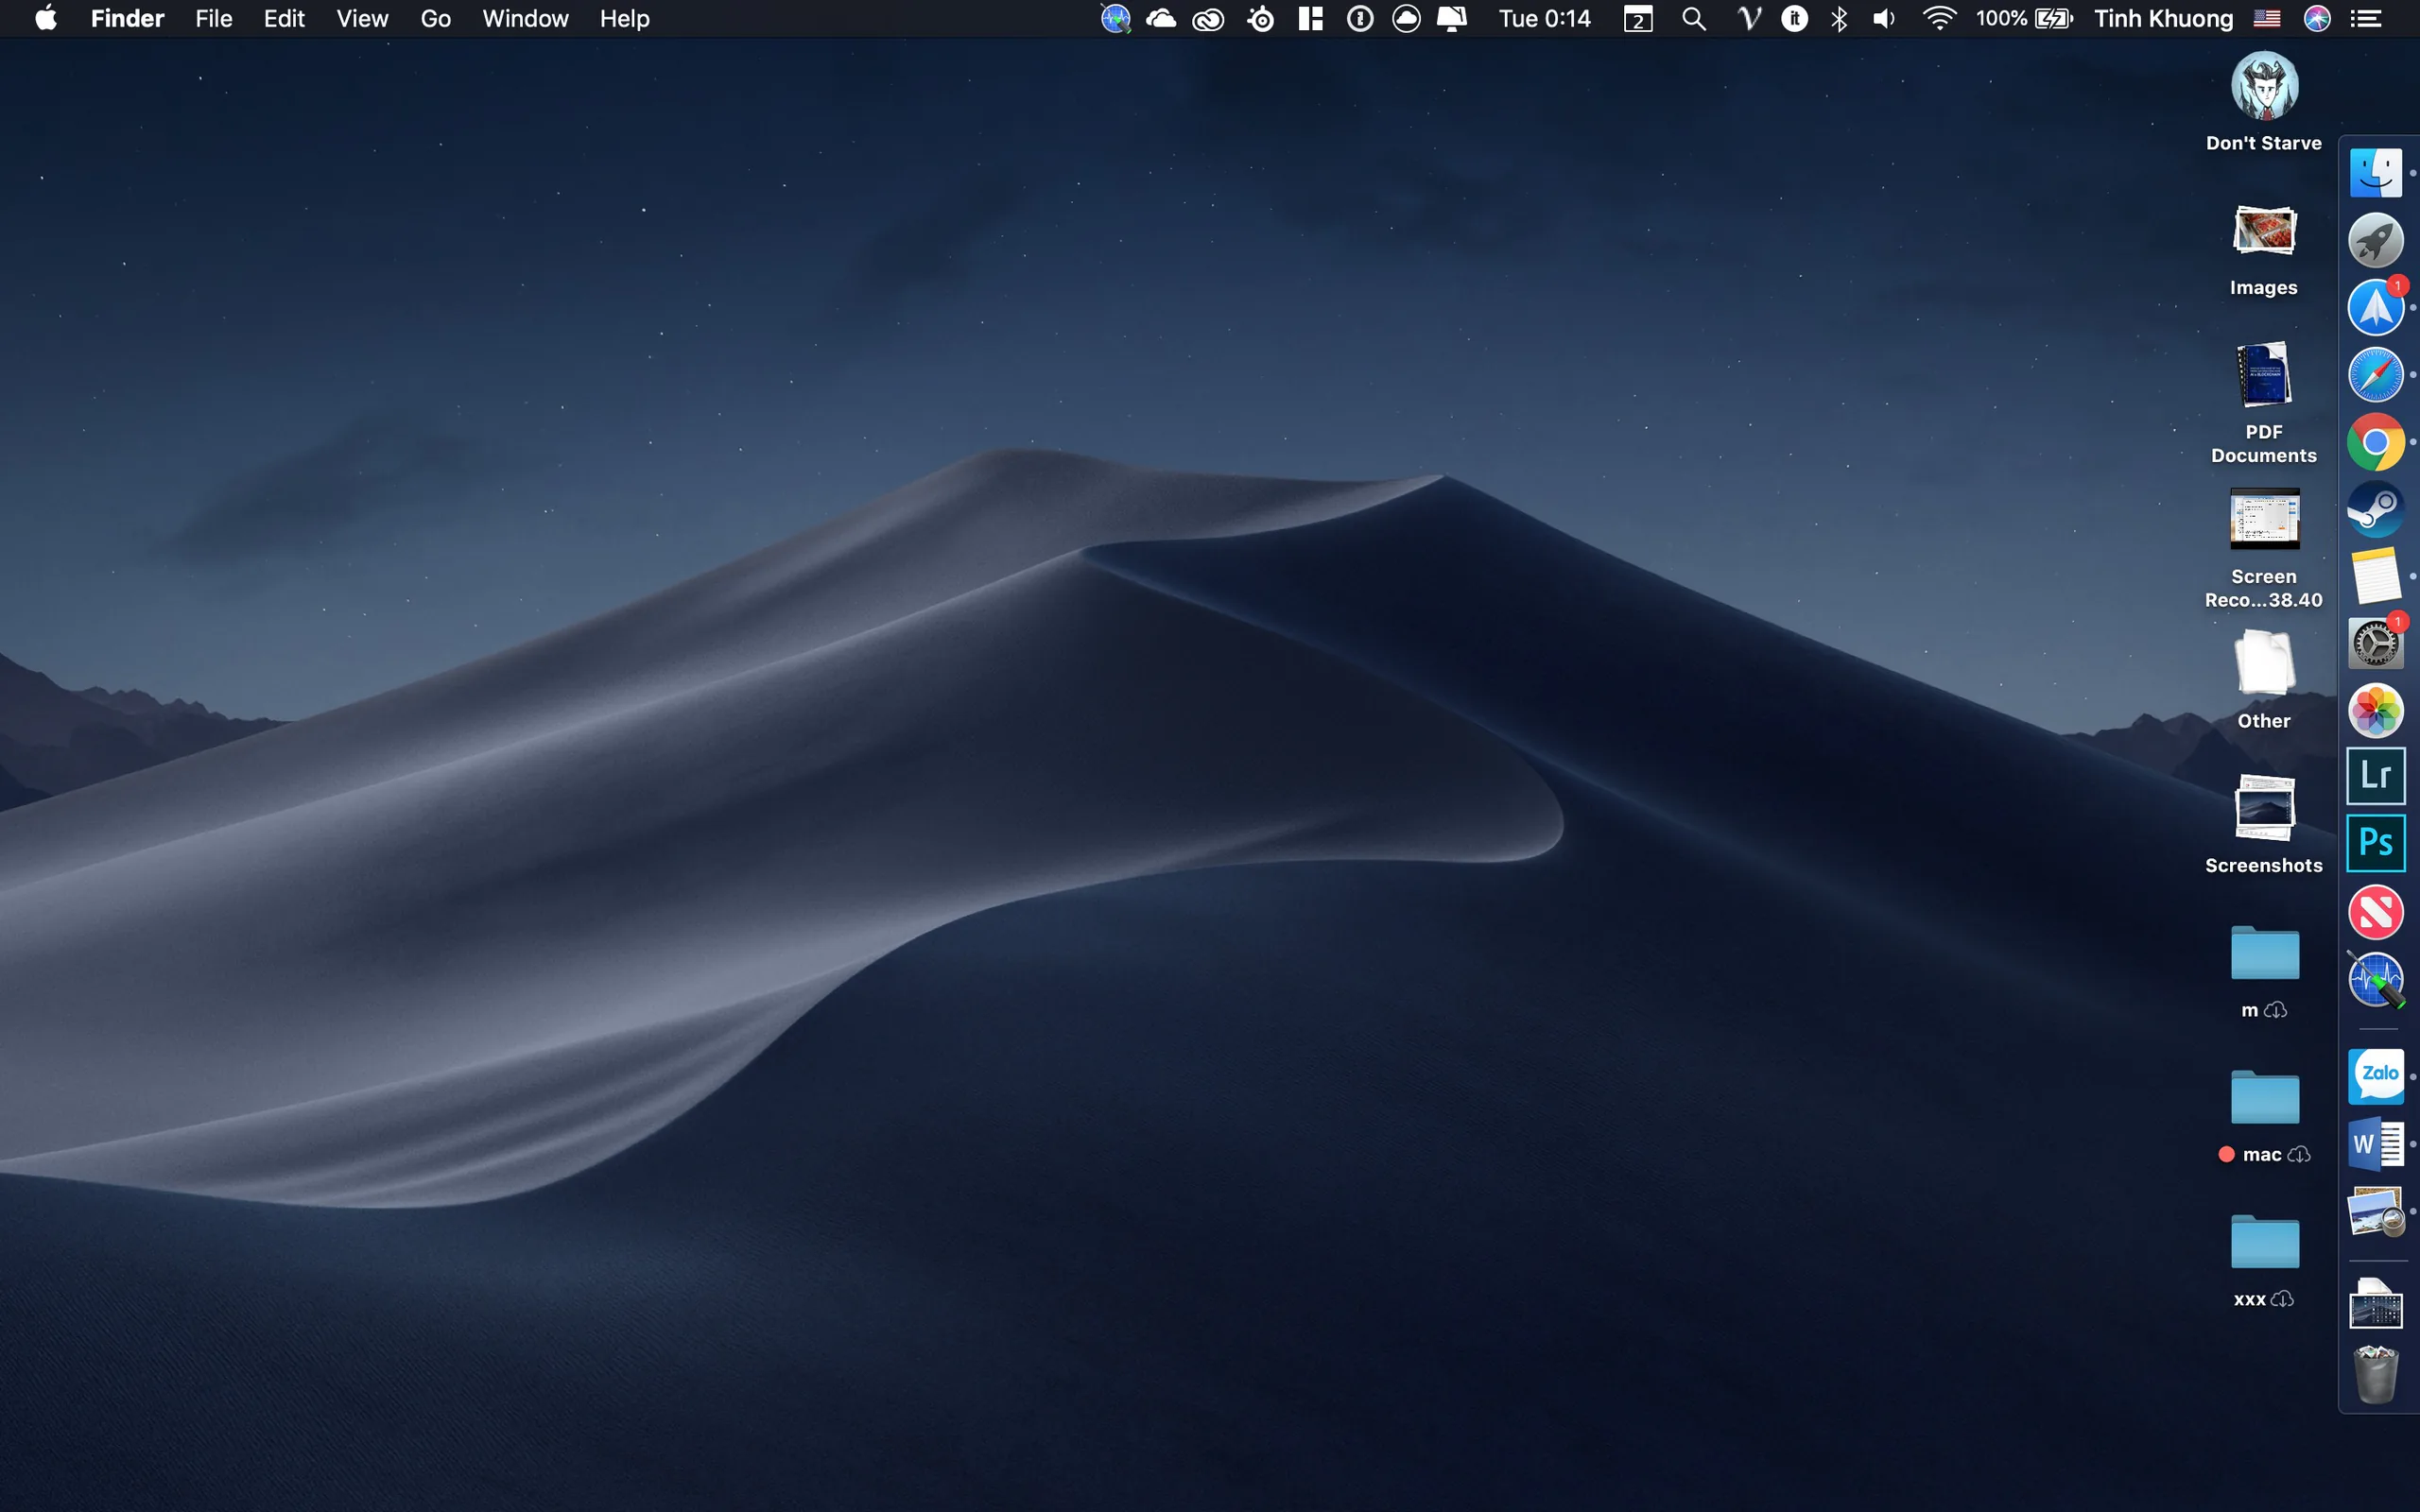Open Siri from menu bar
Screen dimensions: 2420x1512
click(x=2316, y=19)
